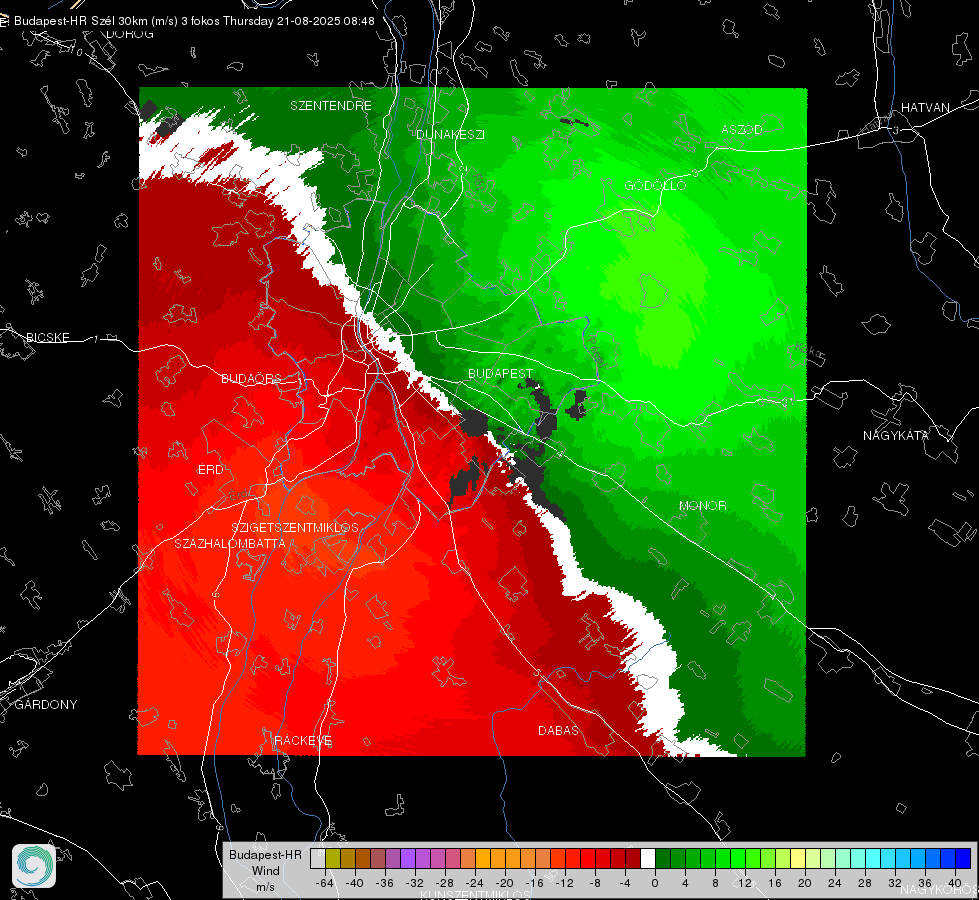Viewport: 979px width, 900px height.
Task: Pick the deep blue swatch ending the legend
Action: tap(963, 858)
